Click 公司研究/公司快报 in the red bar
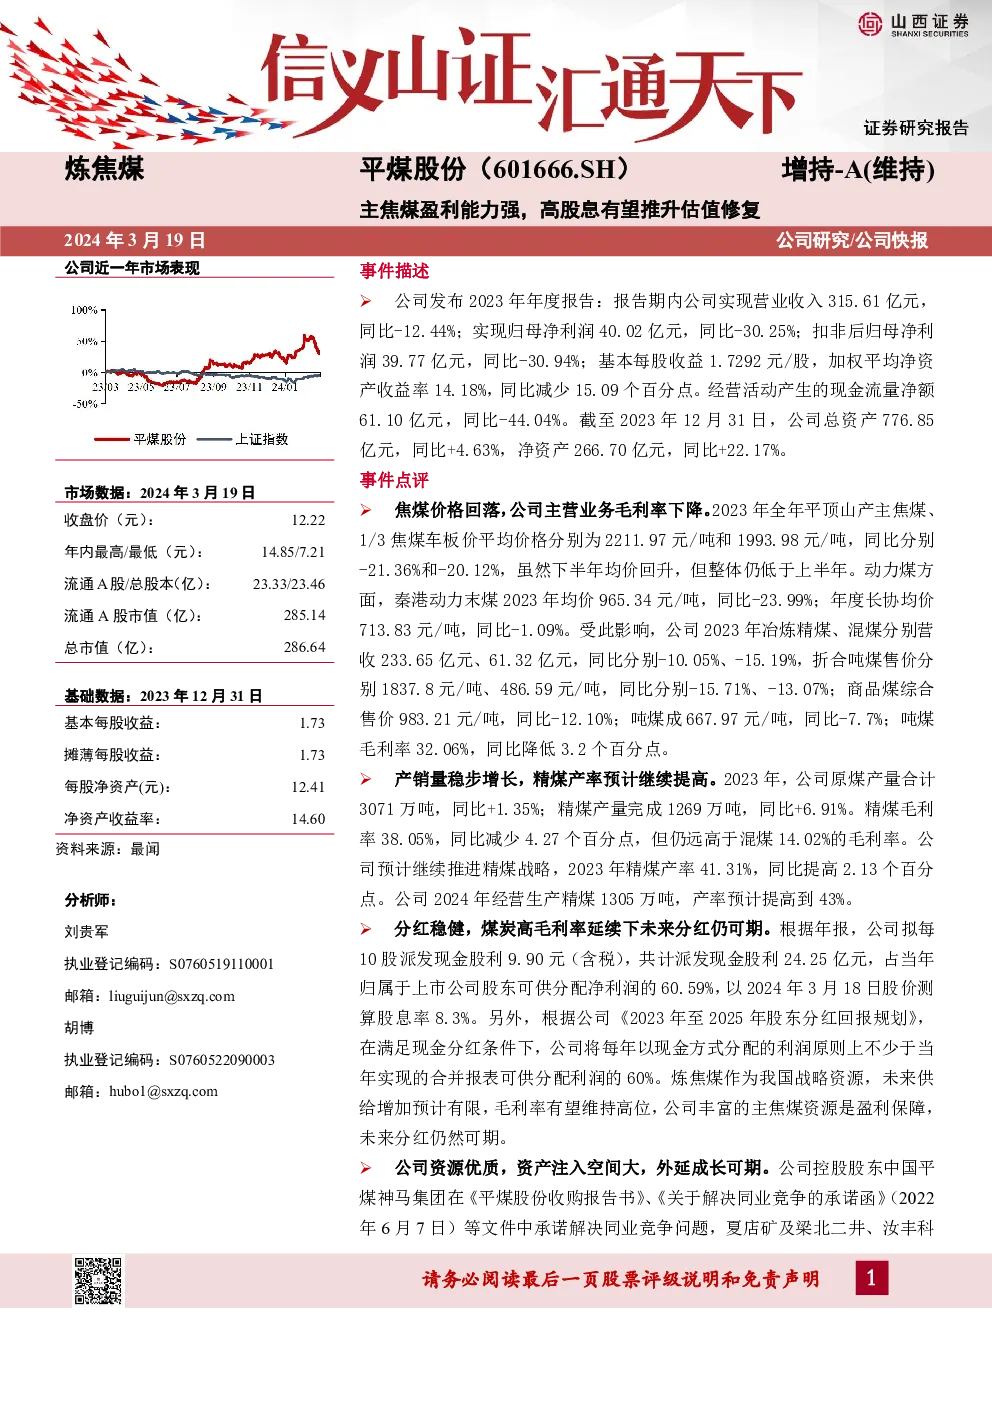The image size is (992, 1403). (x=852, y=240)
